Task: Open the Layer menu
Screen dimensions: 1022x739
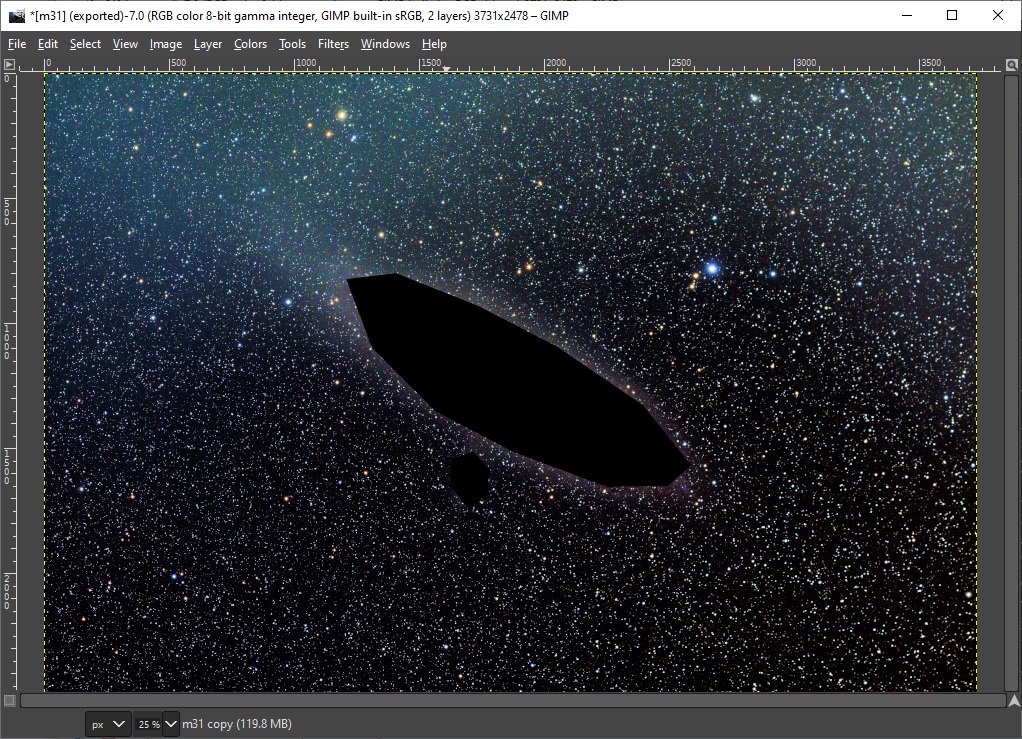Action: point(208,44)
